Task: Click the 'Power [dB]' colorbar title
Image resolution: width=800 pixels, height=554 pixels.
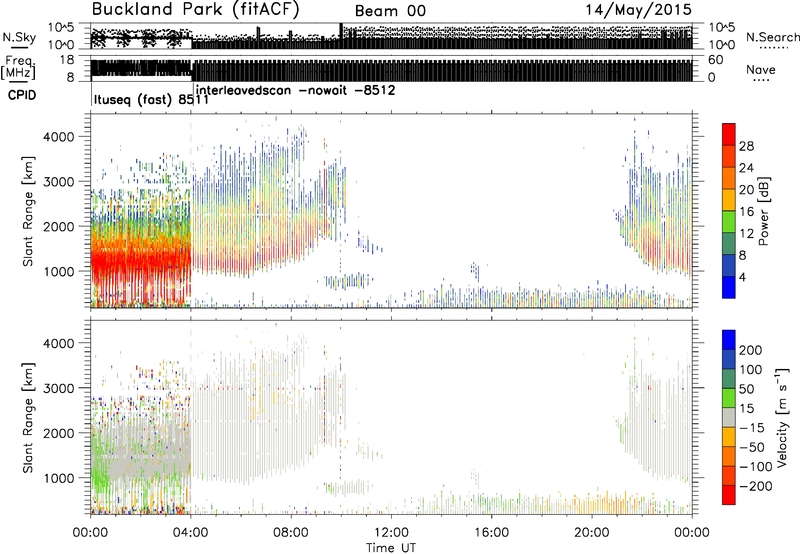Action: point(763,211)
